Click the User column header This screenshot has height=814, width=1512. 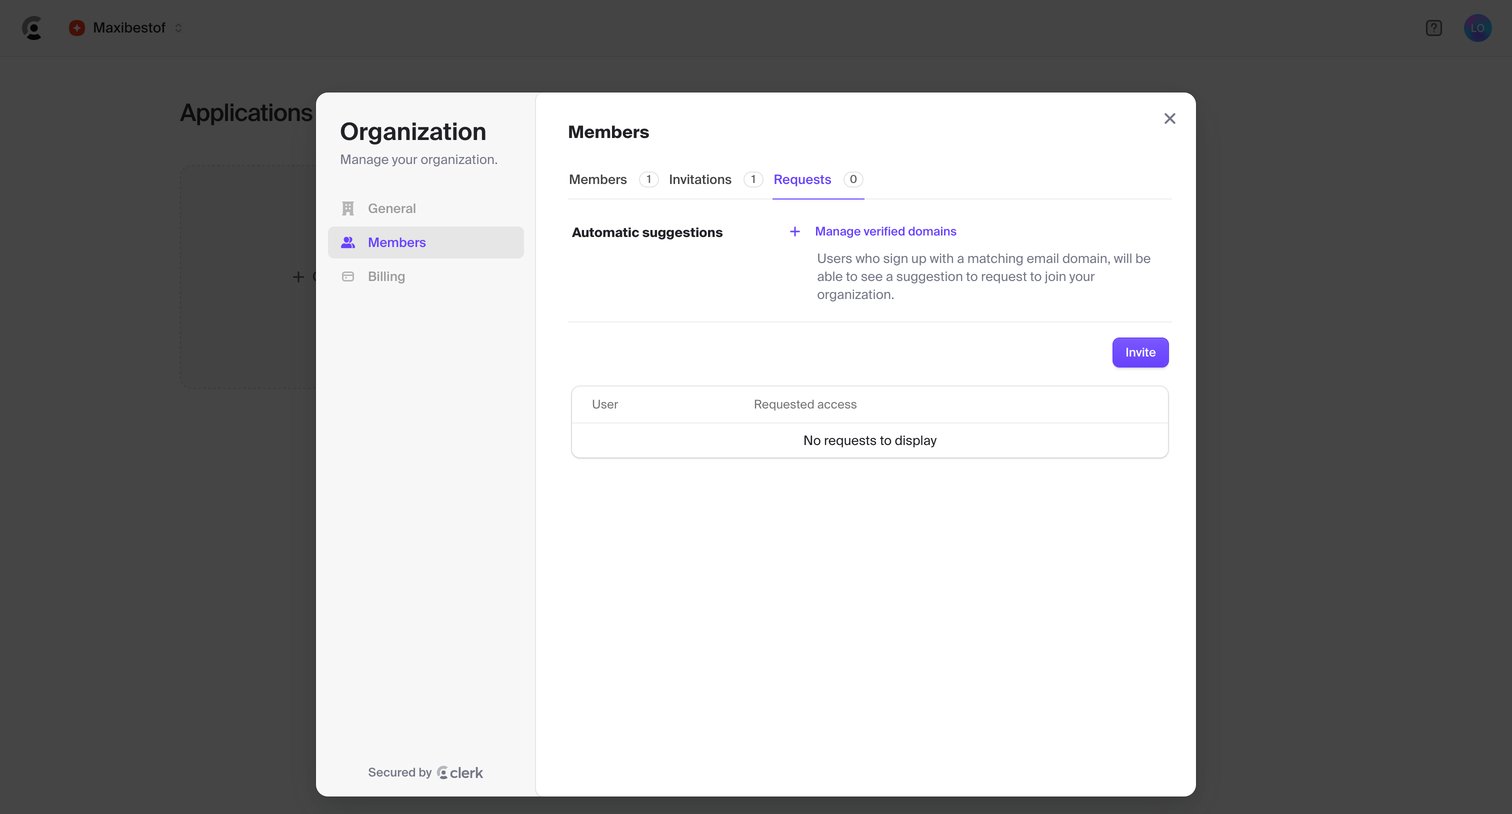pyautogui.click(x=605, y=405)
